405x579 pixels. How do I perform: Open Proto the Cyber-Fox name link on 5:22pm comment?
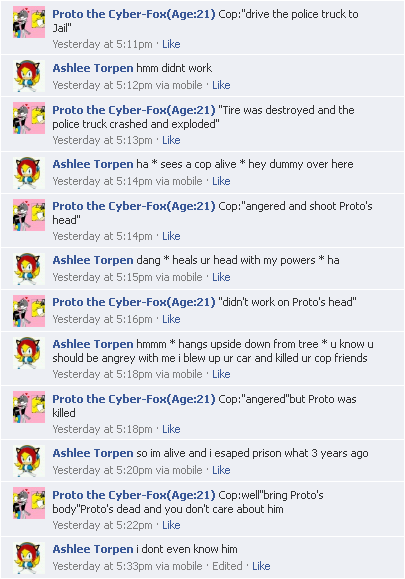click(x=134, y=495)
